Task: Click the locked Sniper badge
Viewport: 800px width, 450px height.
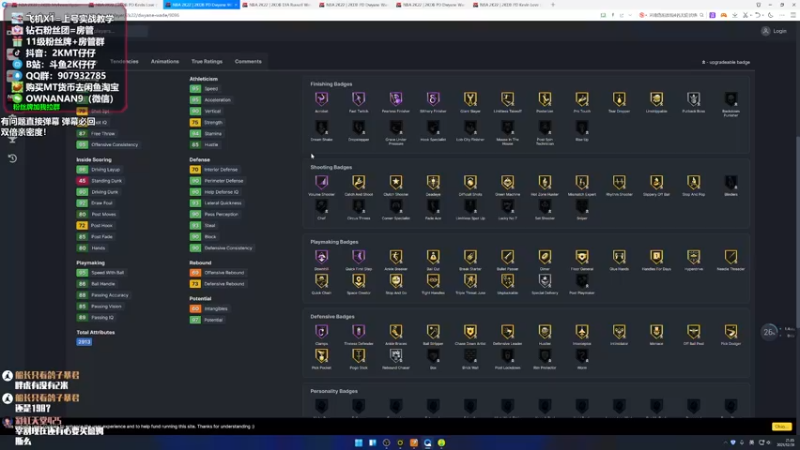Action: [x=582, y=206]
